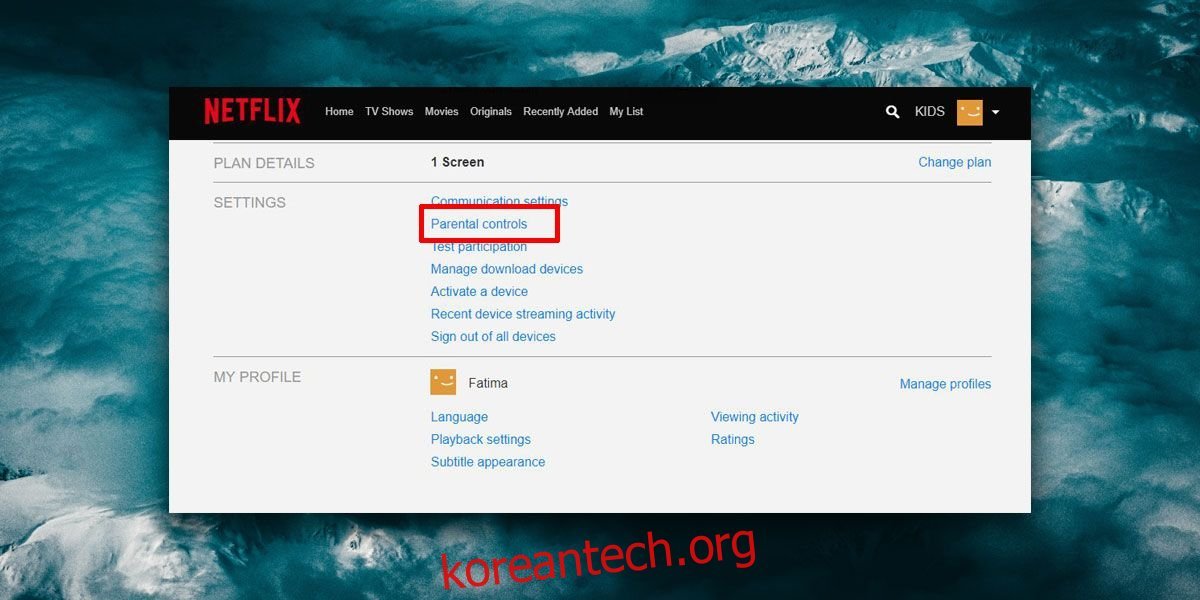
Task: Open Subtitle appearance link
Action: [488, 462]
